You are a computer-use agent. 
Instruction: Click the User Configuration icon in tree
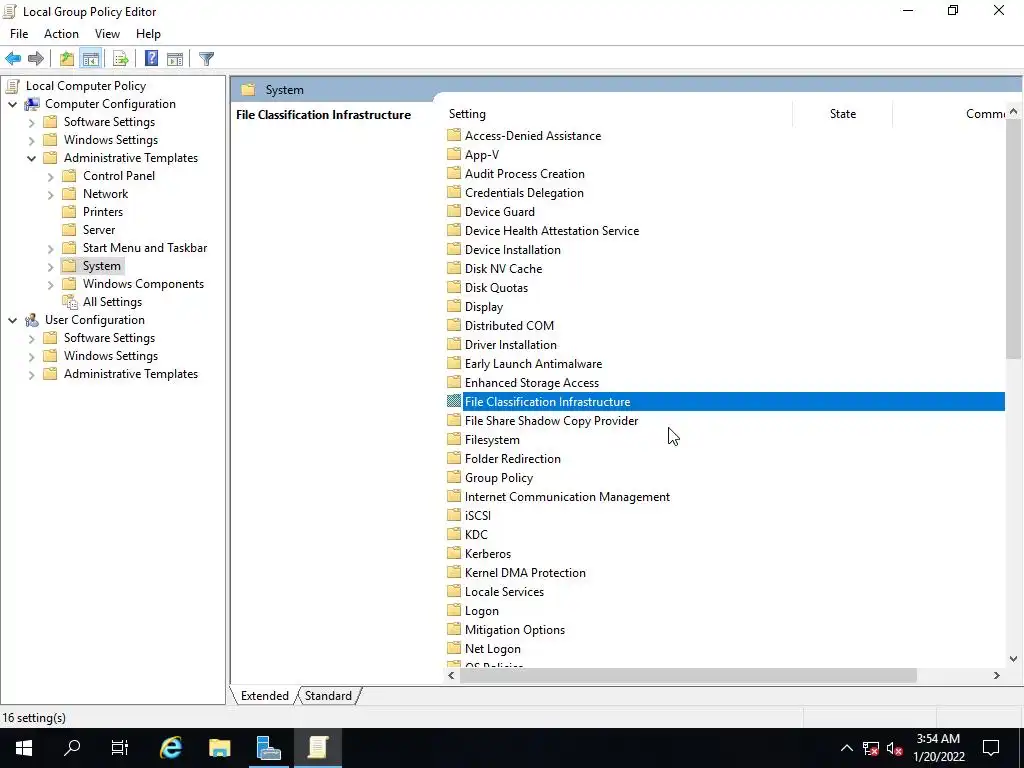[x=32, y=320]
